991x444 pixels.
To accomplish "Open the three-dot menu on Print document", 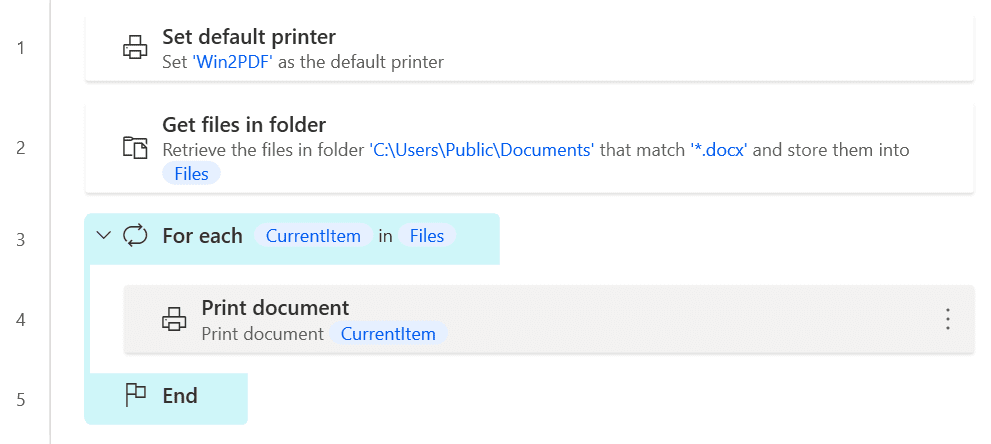I will click(x=947, y=319).
